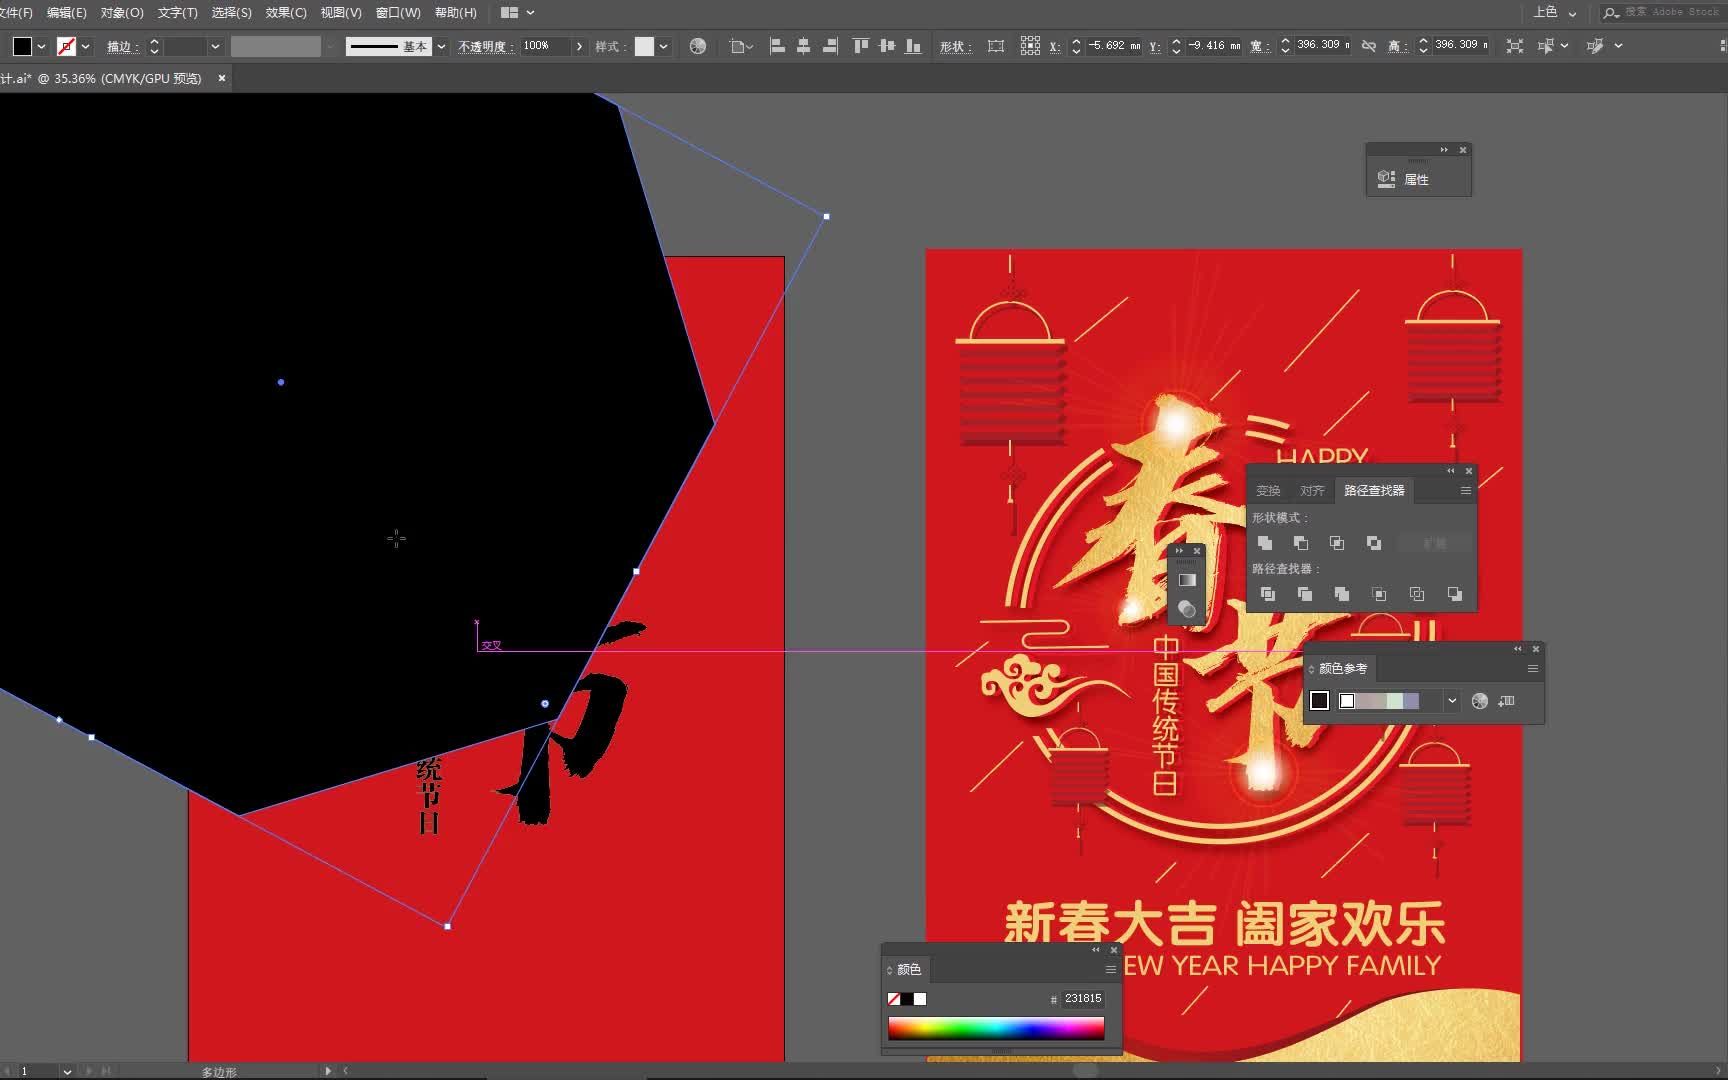Image resolution: width=1728 pixels, height=1080 pixels.
Task: Open the Pathfinder panel flyout menu
Action: coord(1465,490)
